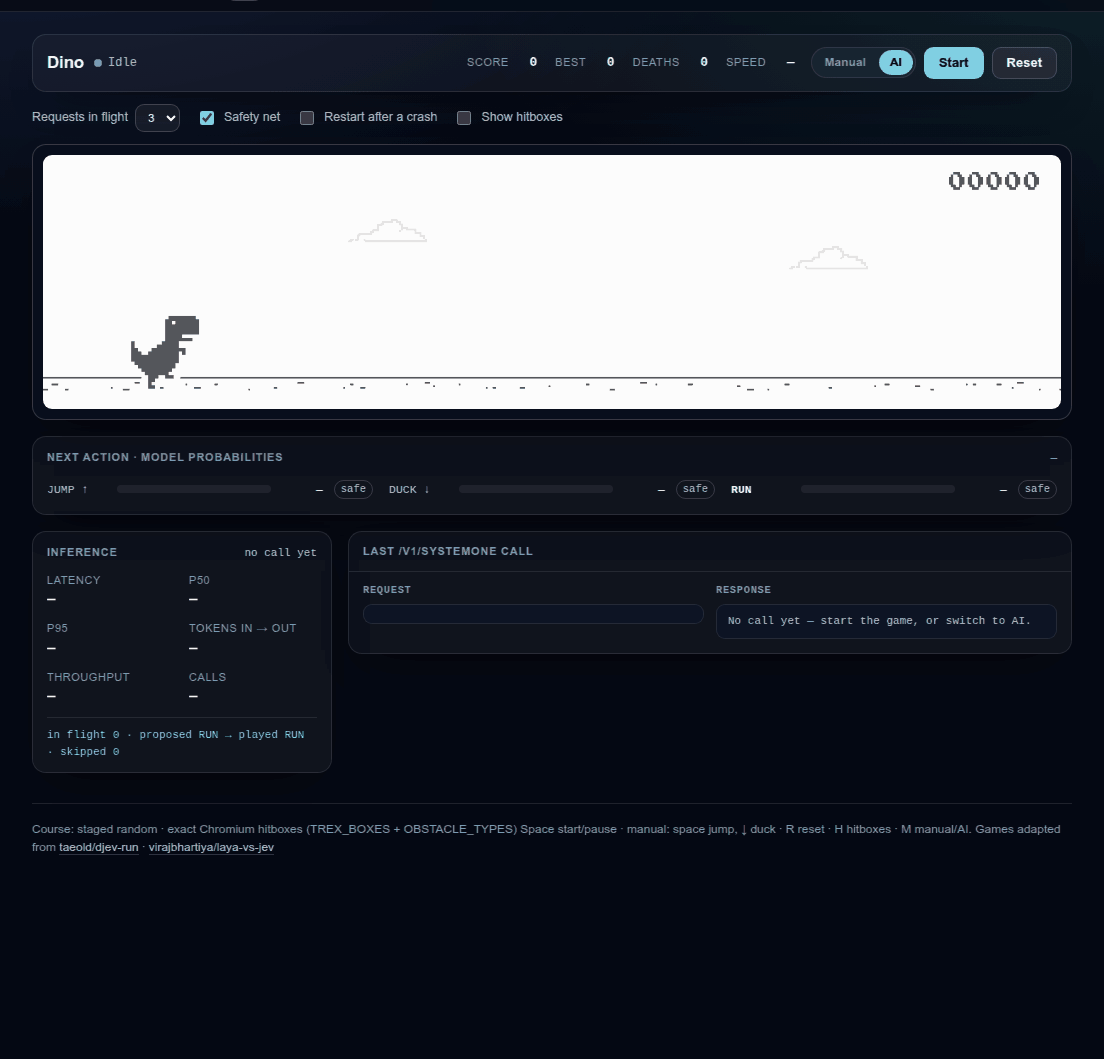
Task: Click the 'No call yet' response box
Action: [x=886, y=621]
